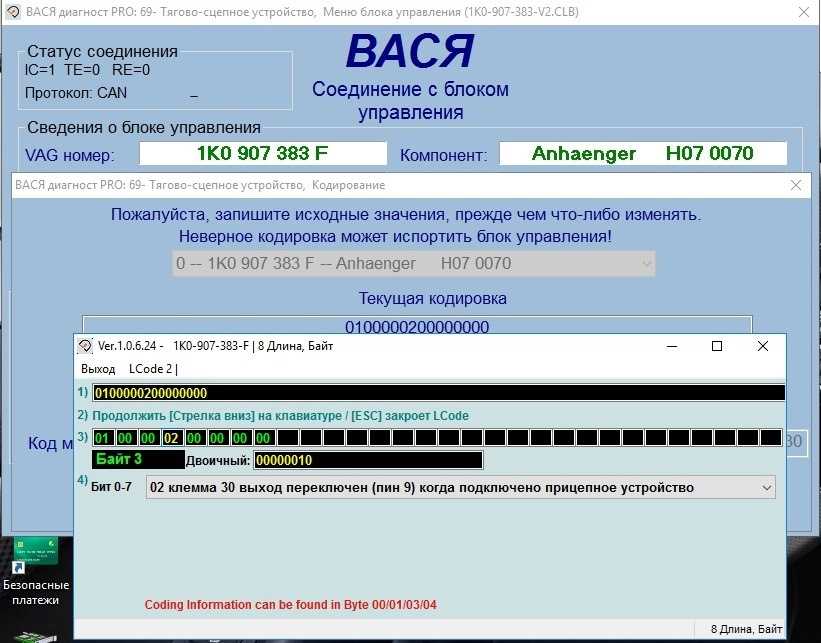
Task: Open the Выход menu
Action: pyautogui.click(x=98, y=369)
